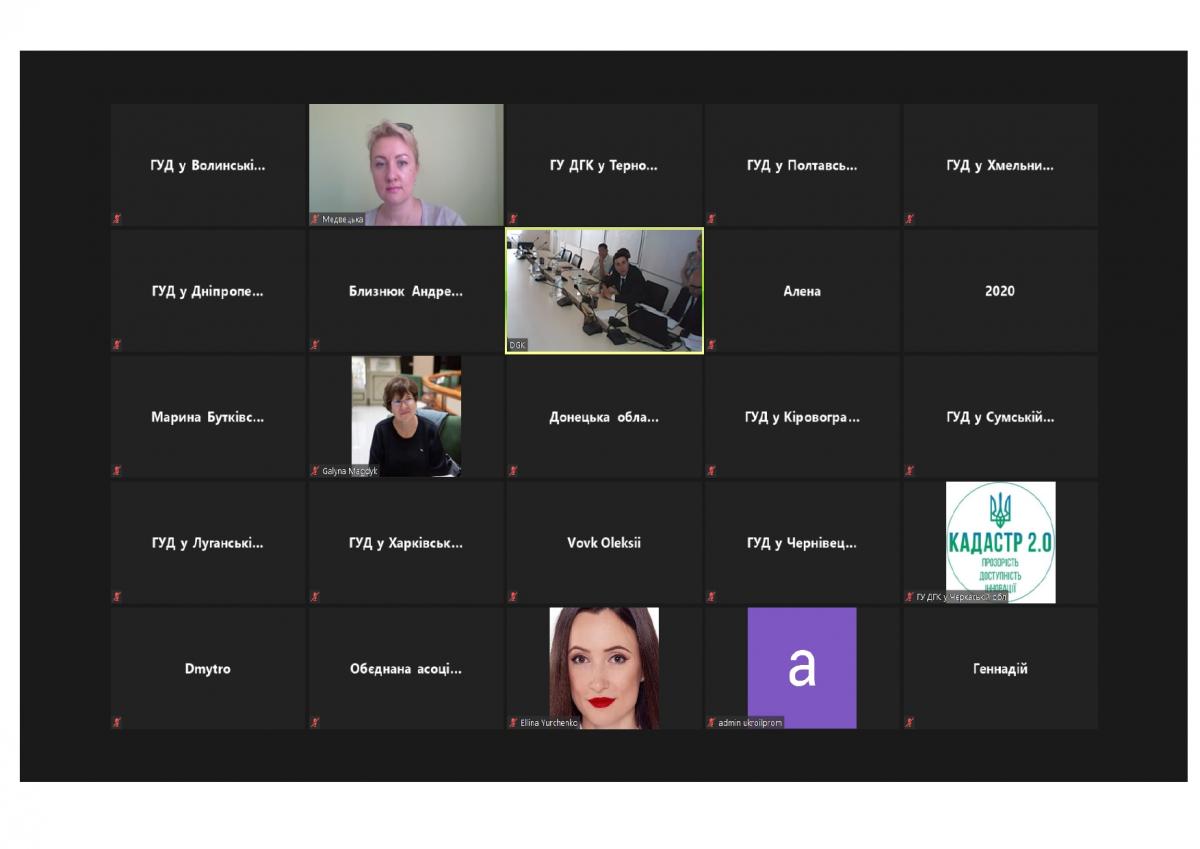Click the 'ГУД у Волинські...' participant tile

click(x=208, y=166)
